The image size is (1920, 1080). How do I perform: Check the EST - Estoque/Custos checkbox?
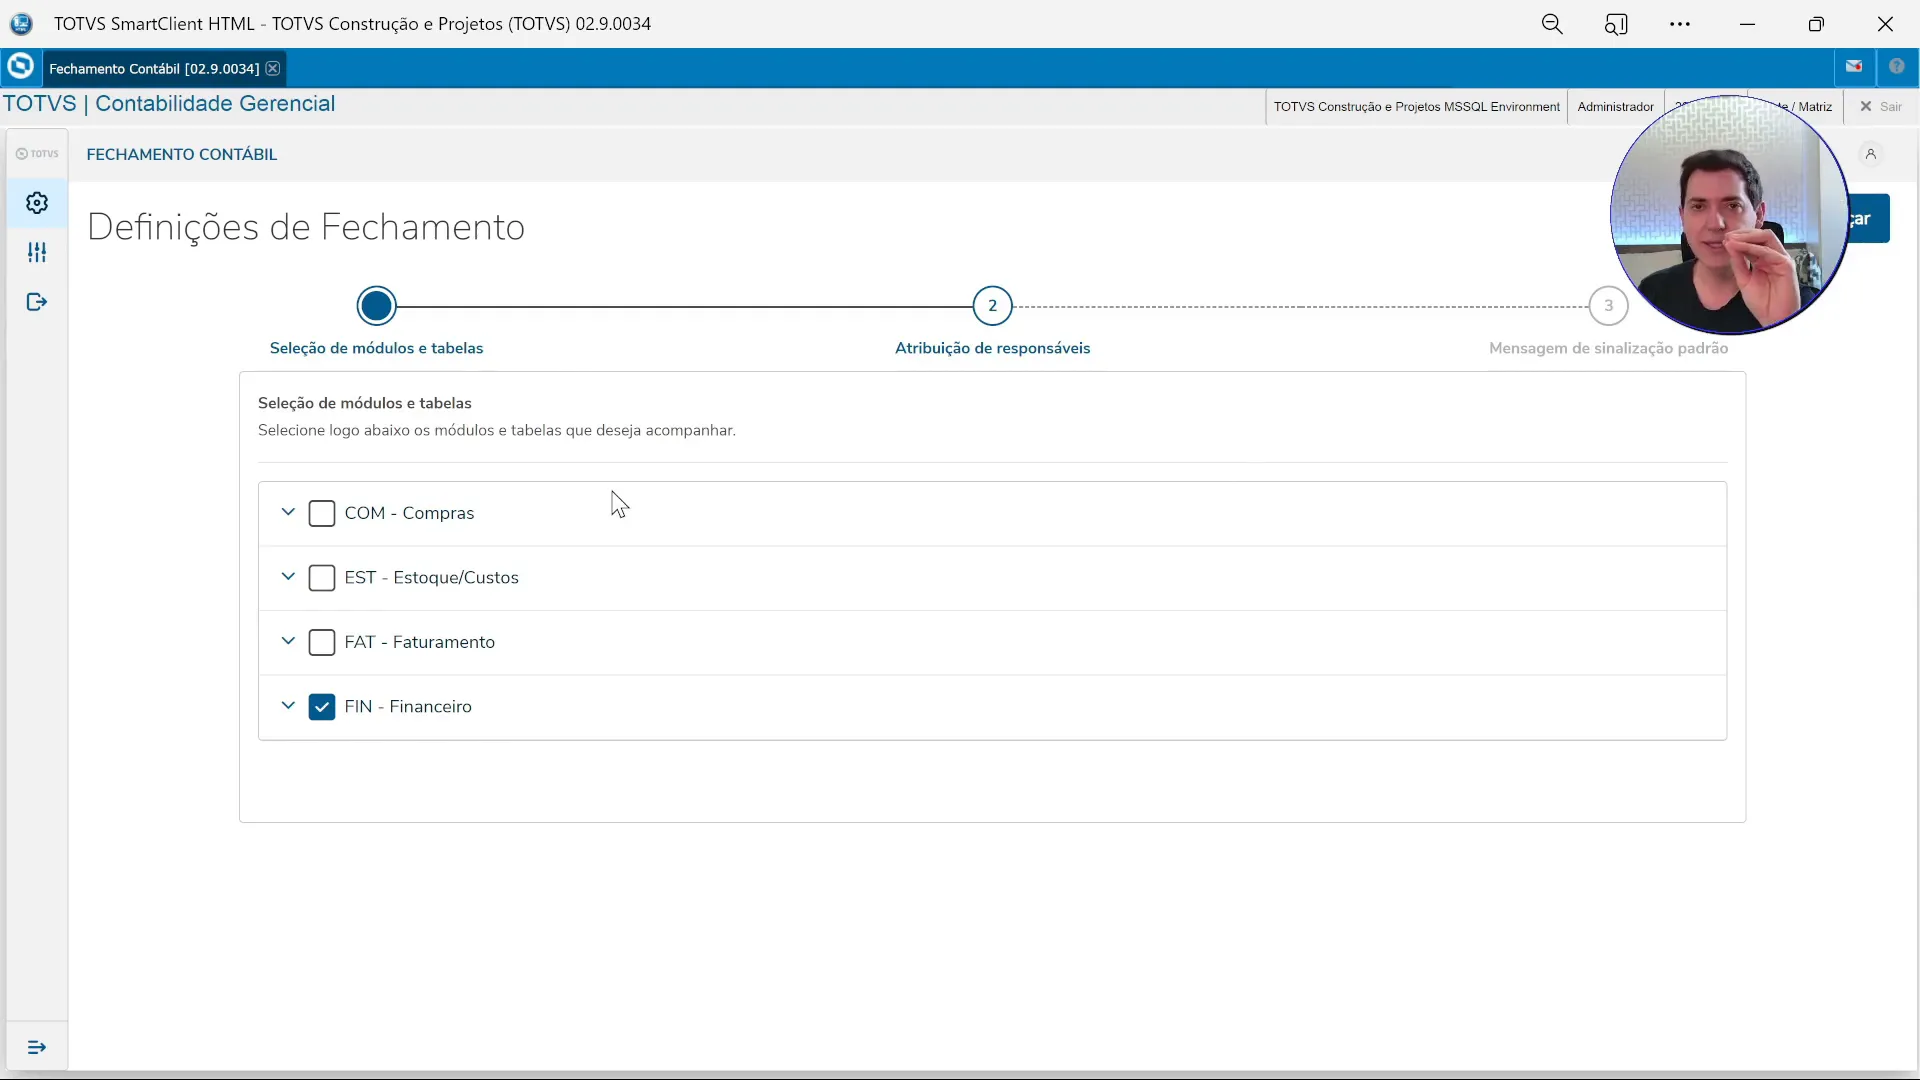pos(321,578)
